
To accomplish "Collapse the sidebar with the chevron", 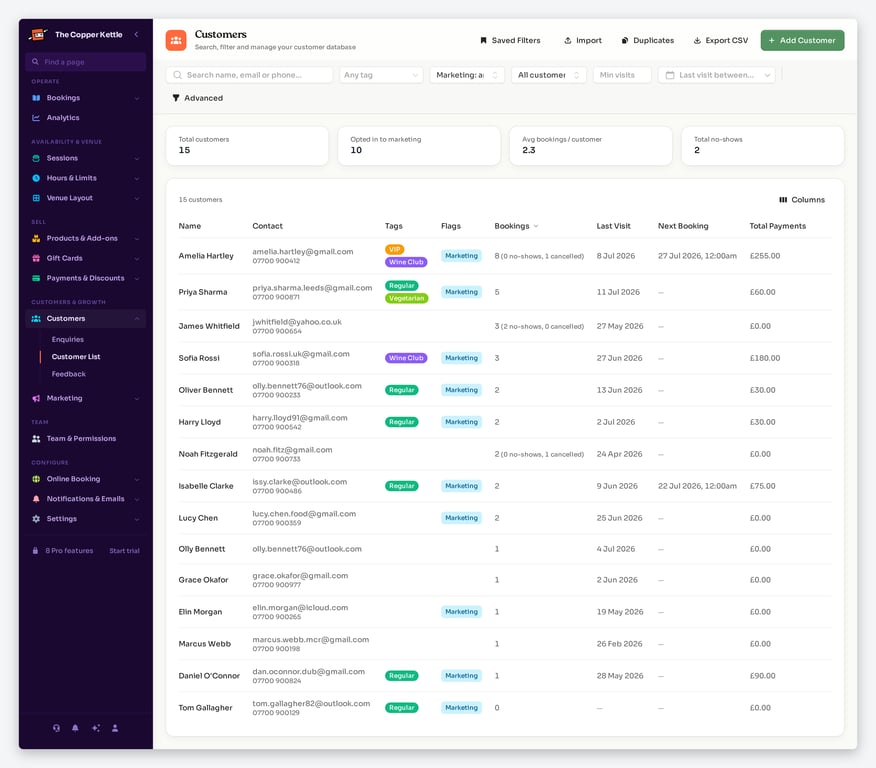I will (x=136, y=35).
